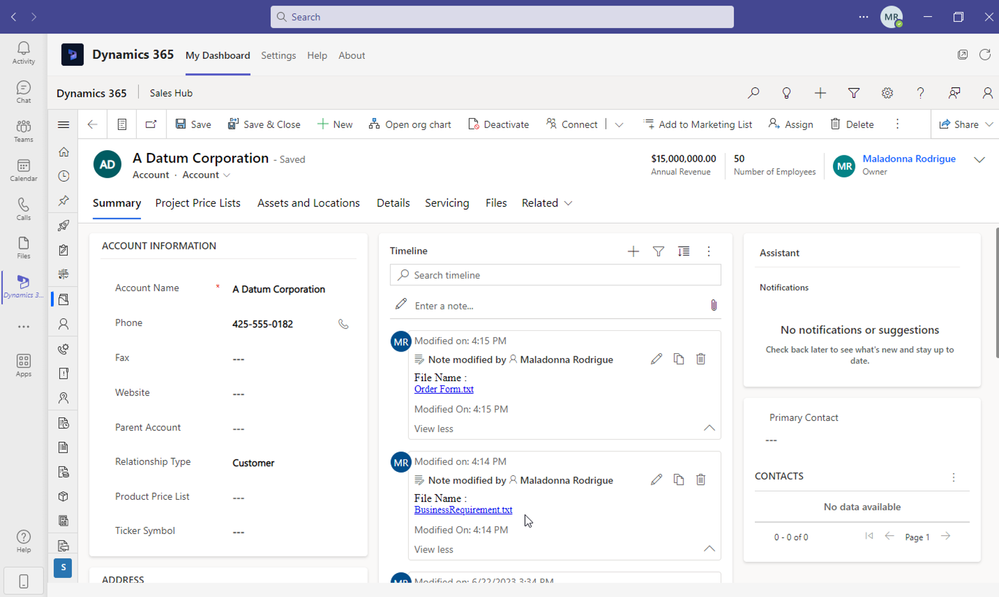Delete the Order Form.txt note
Image resolution: width=999 pixels, height=597 pixels.
(x=700, y=359)
